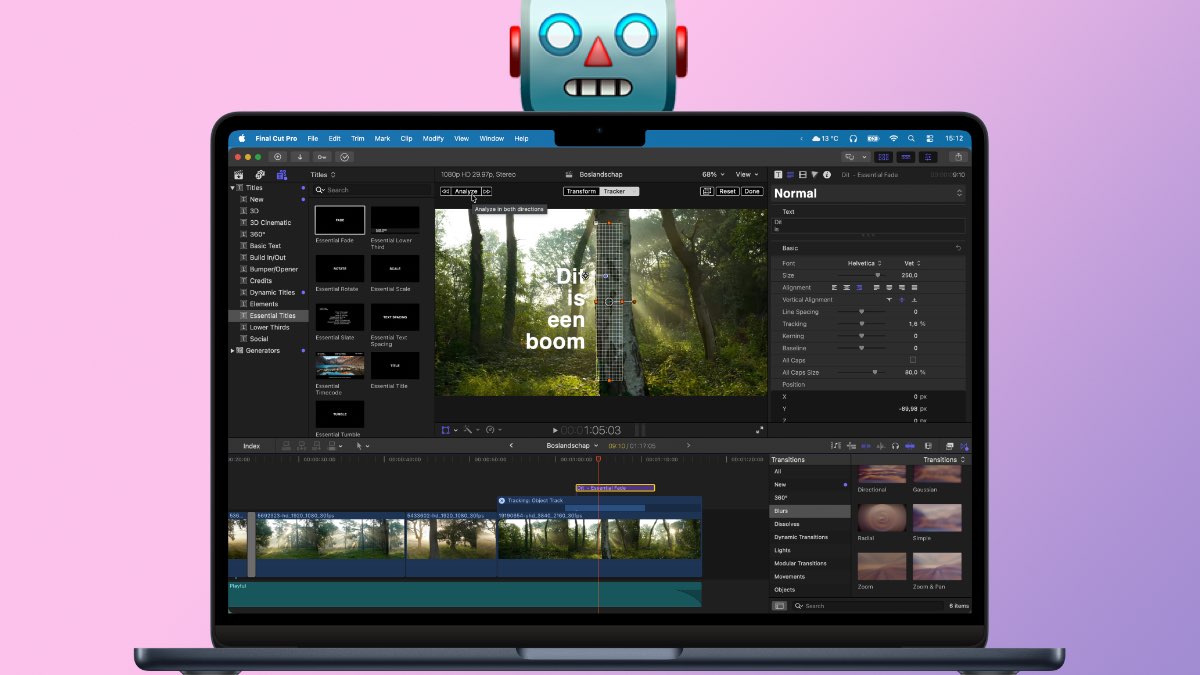This screenshot has width=1200, height=675.
Task: Expand the Generators tree item
Action: [233, 351]
